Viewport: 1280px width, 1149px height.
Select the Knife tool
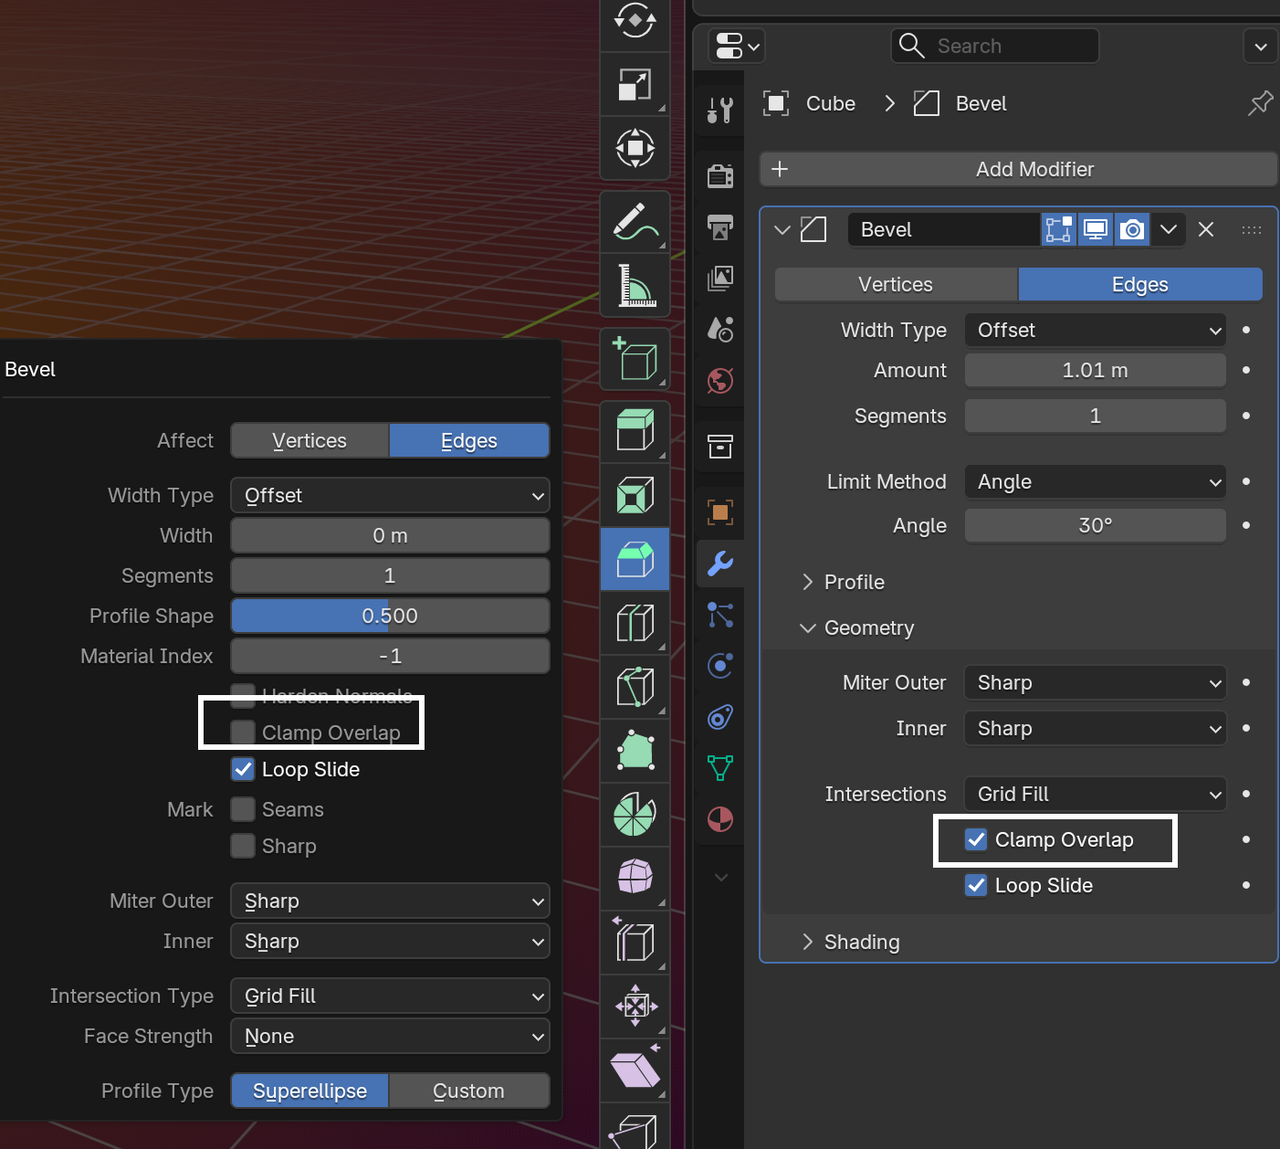click(635, 687)
